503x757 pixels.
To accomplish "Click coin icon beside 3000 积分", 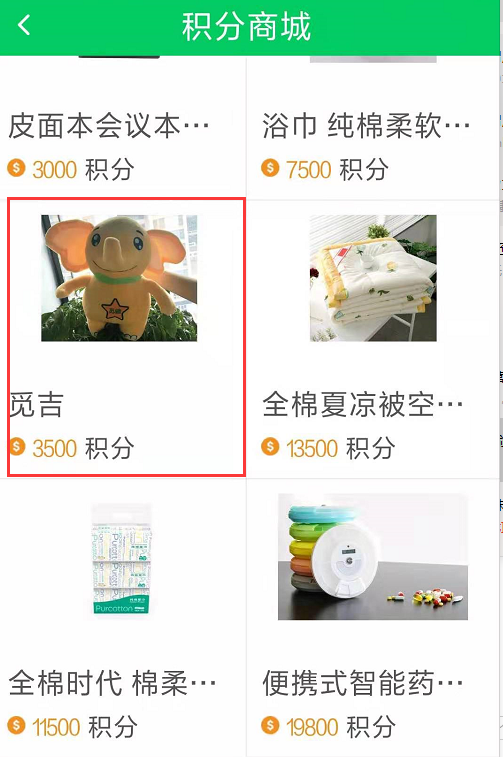I will pos(16,168).
